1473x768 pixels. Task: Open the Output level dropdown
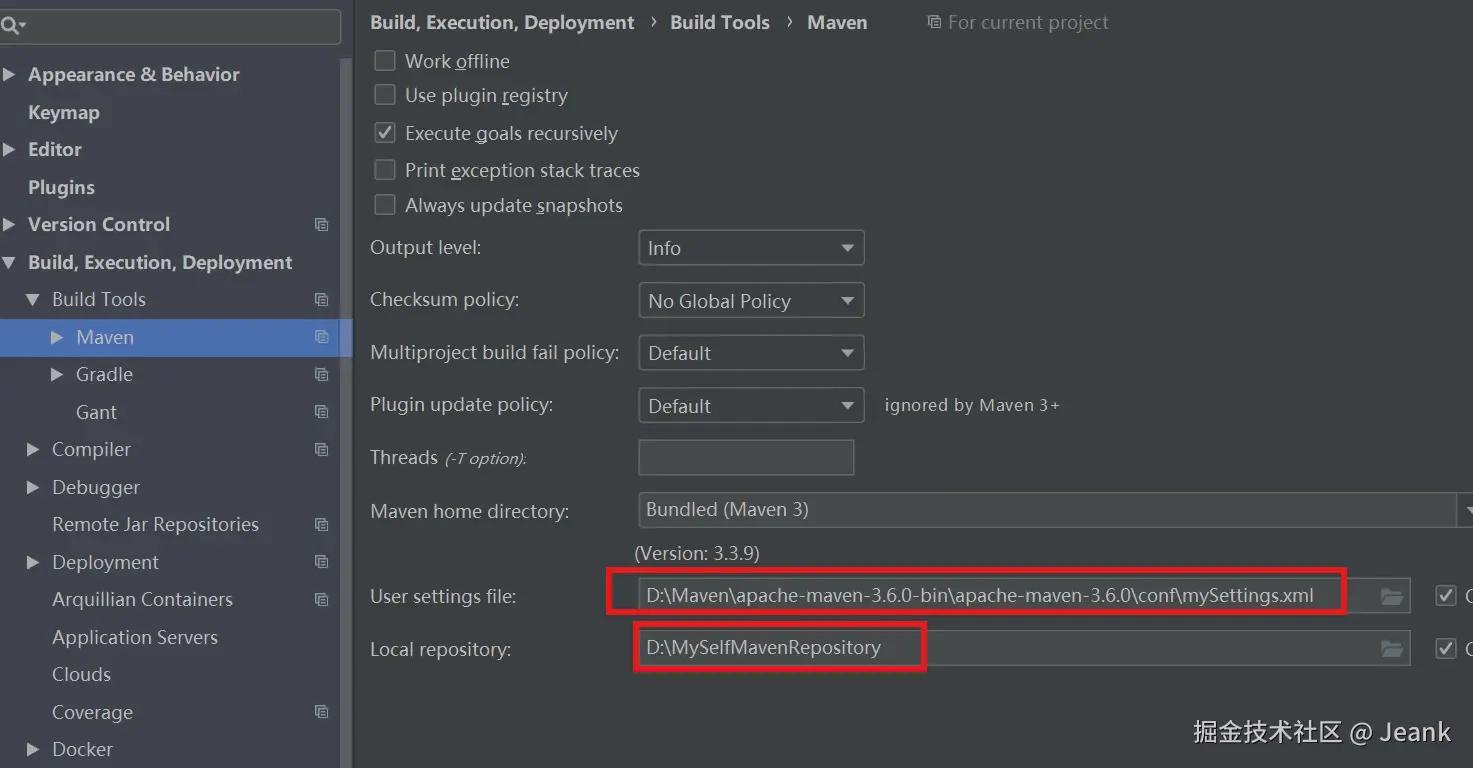point(750,248)
